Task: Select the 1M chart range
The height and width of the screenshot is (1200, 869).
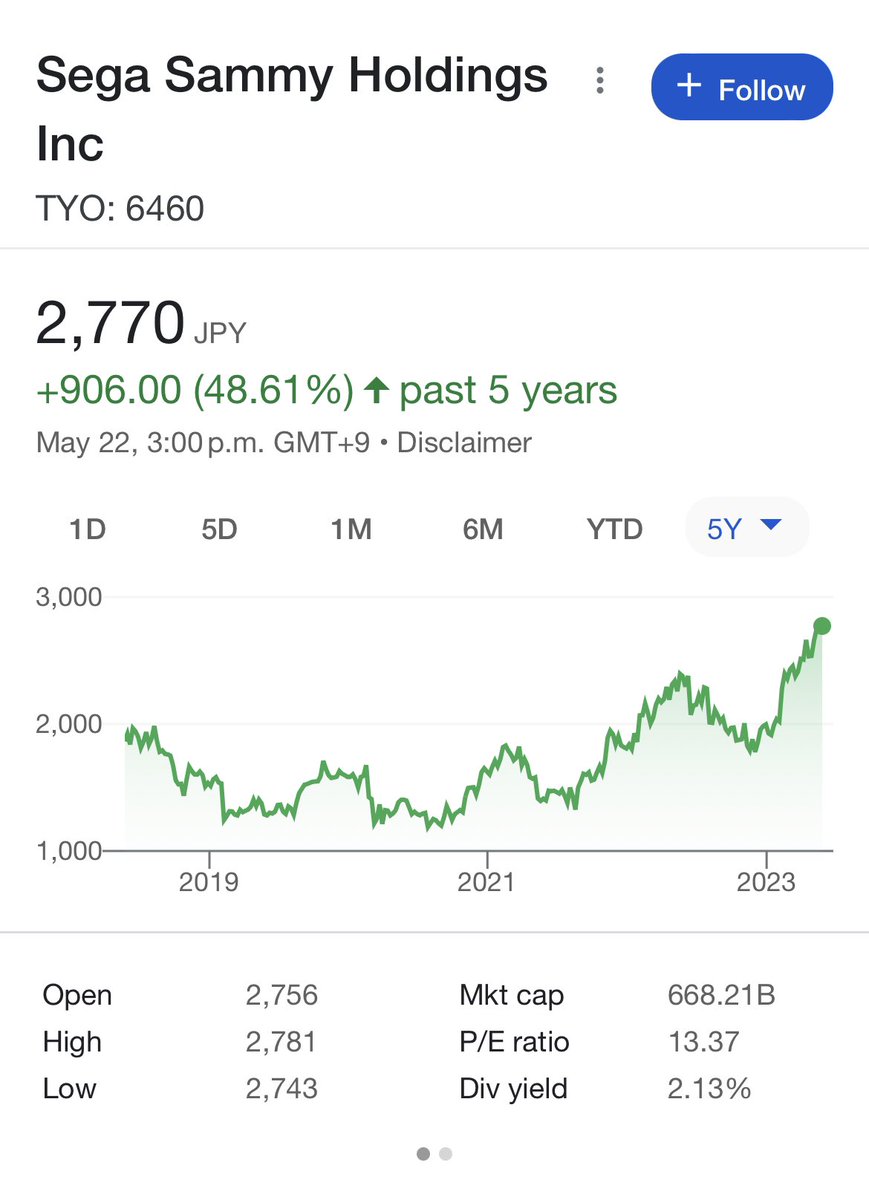Action: [x=351, y=528]
